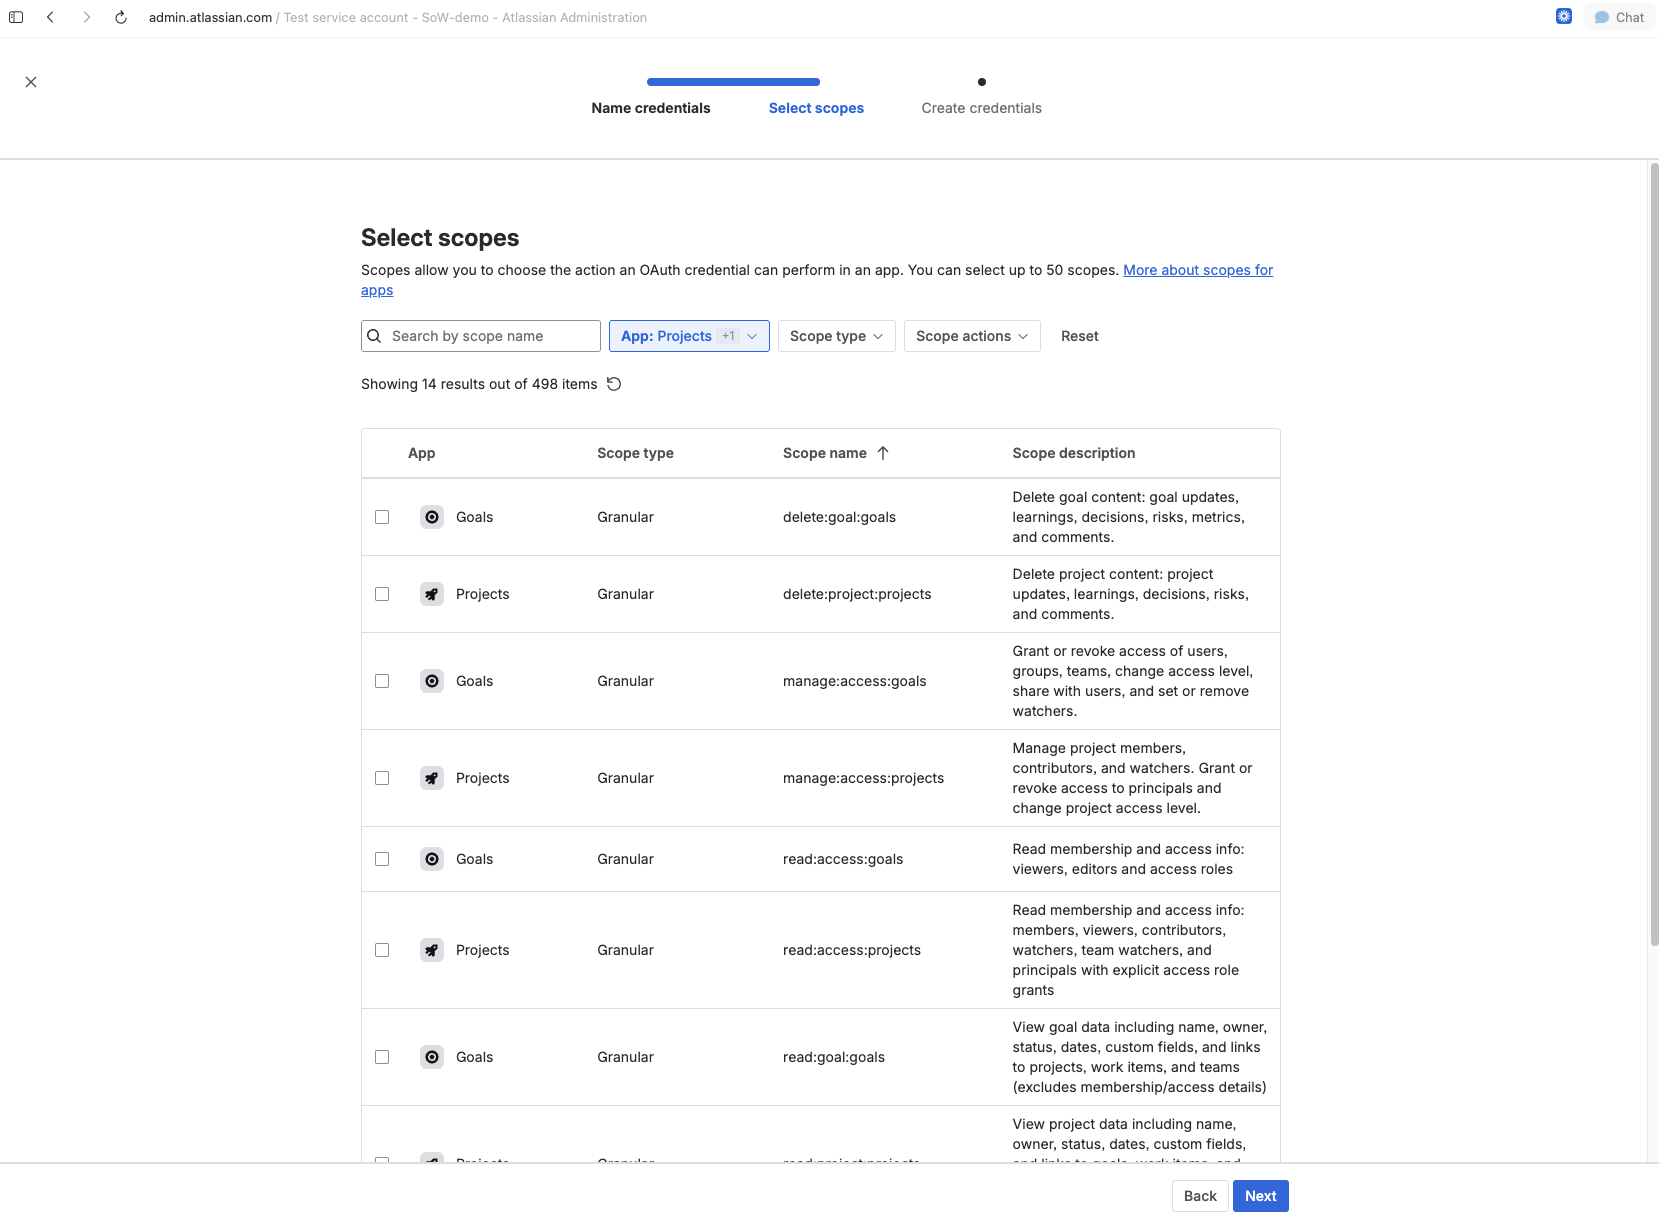Click the Scope type column header

click(x=635, y=453)
